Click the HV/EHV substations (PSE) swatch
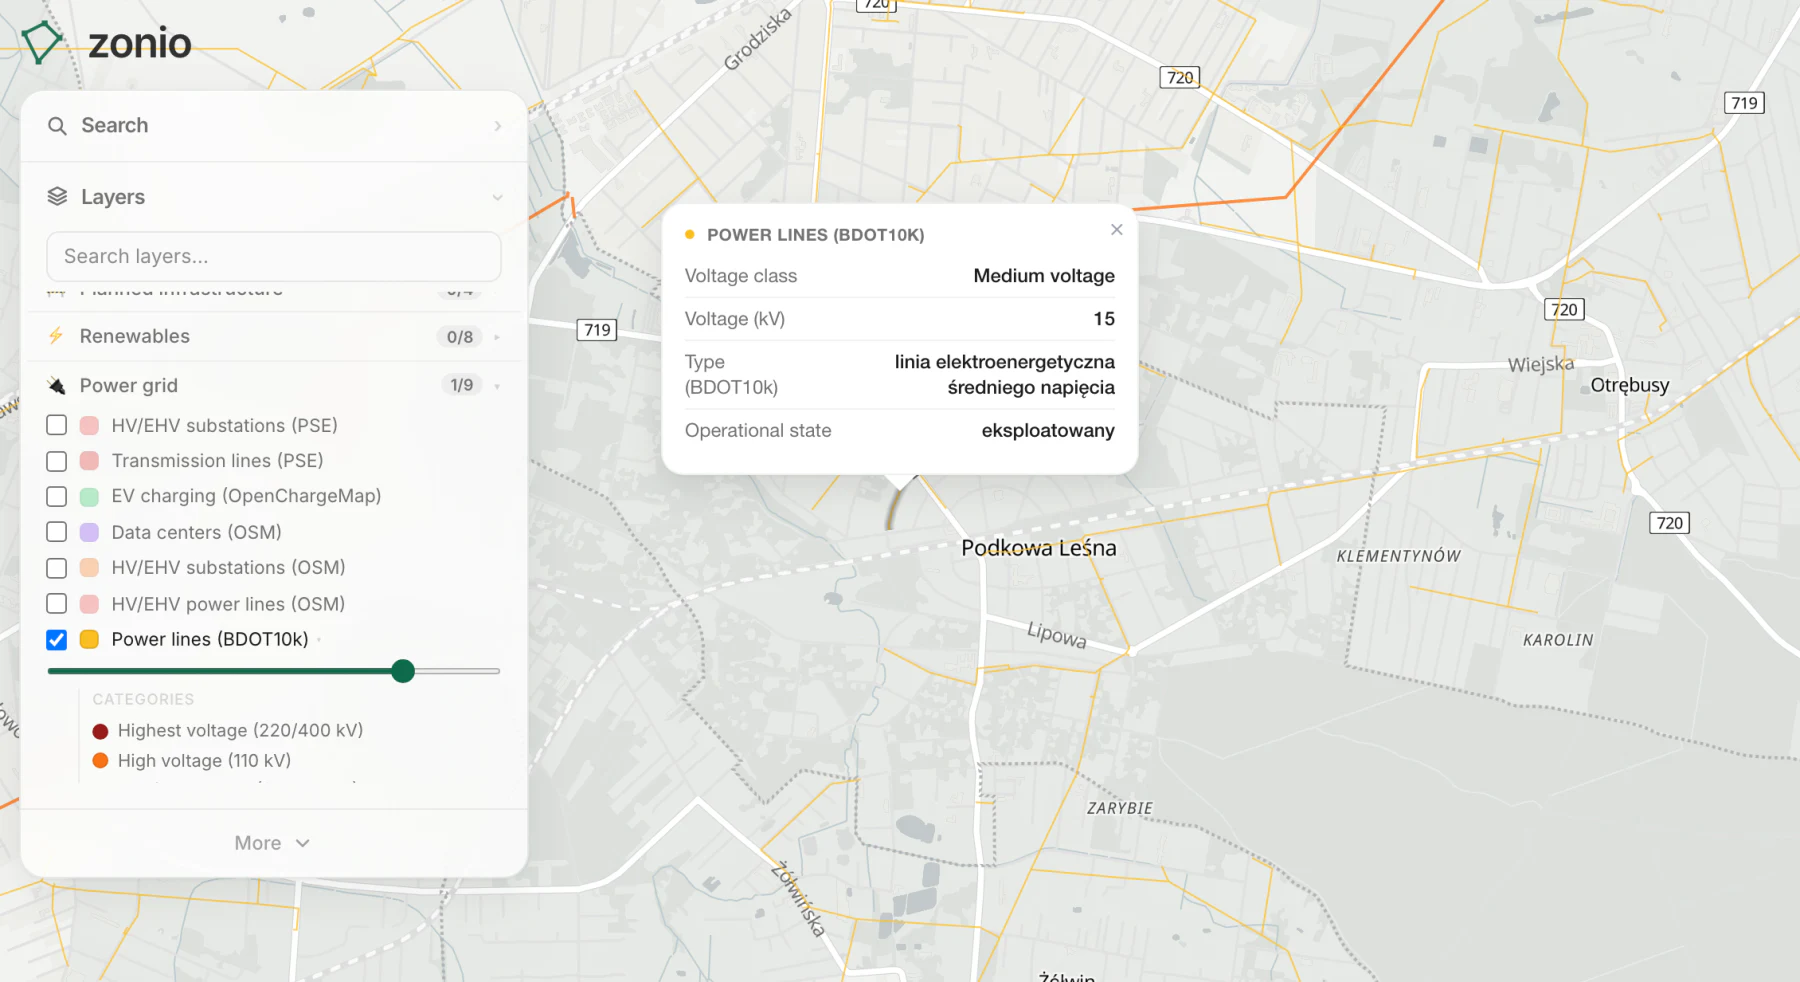The image size is (1800, 982). 89,426
